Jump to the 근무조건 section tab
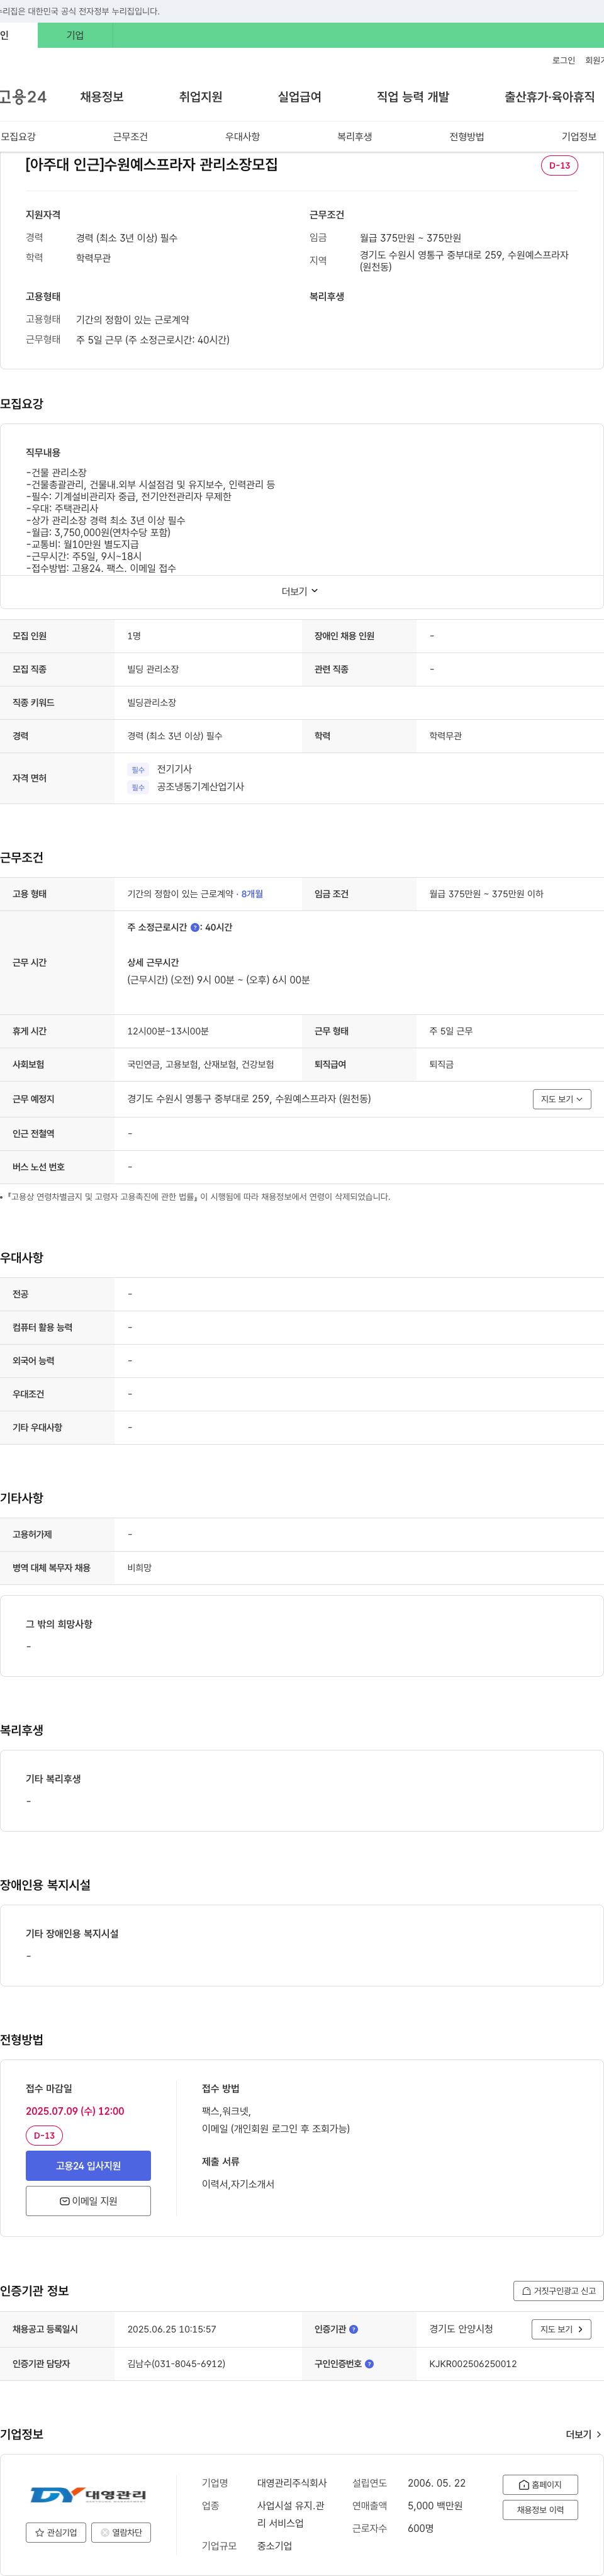Viewport: 604px width, 2576px height. click(x=130, y=137)
